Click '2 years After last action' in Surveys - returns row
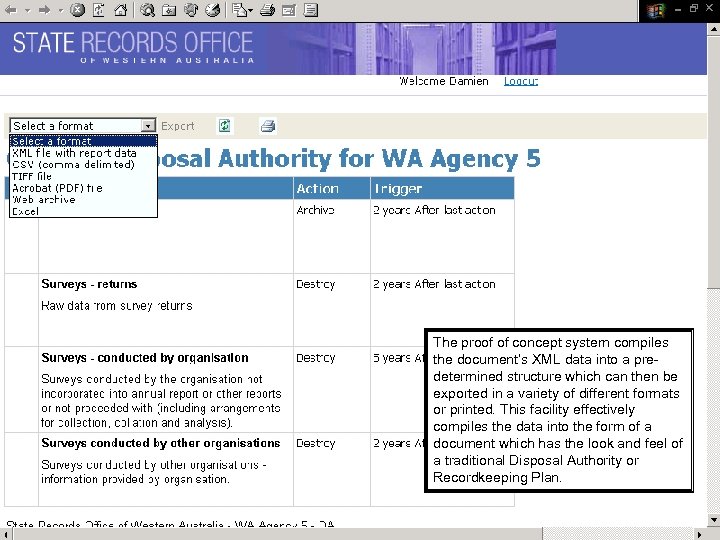The image size is (720, 540). point(434,284)
